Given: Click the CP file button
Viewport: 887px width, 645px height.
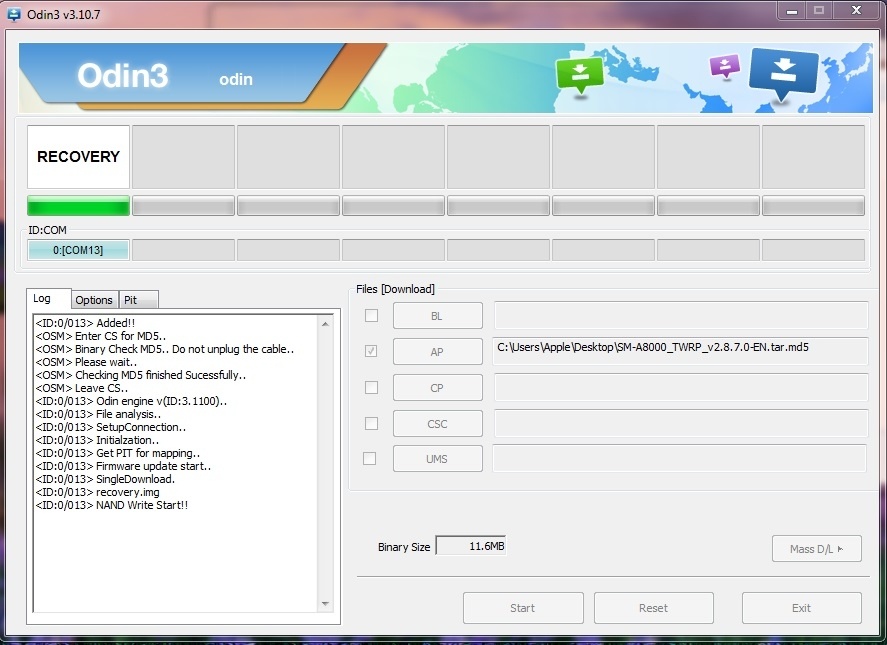Looking at the screenshot, I should (437, 388).
